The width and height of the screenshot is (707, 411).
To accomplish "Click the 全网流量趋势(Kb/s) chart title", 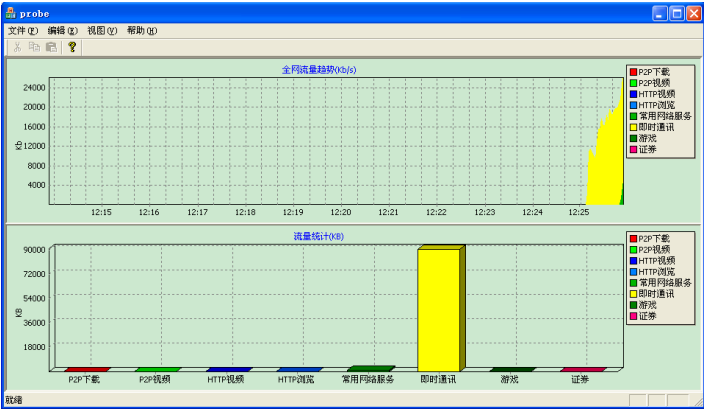I will [x=319, y=70].
